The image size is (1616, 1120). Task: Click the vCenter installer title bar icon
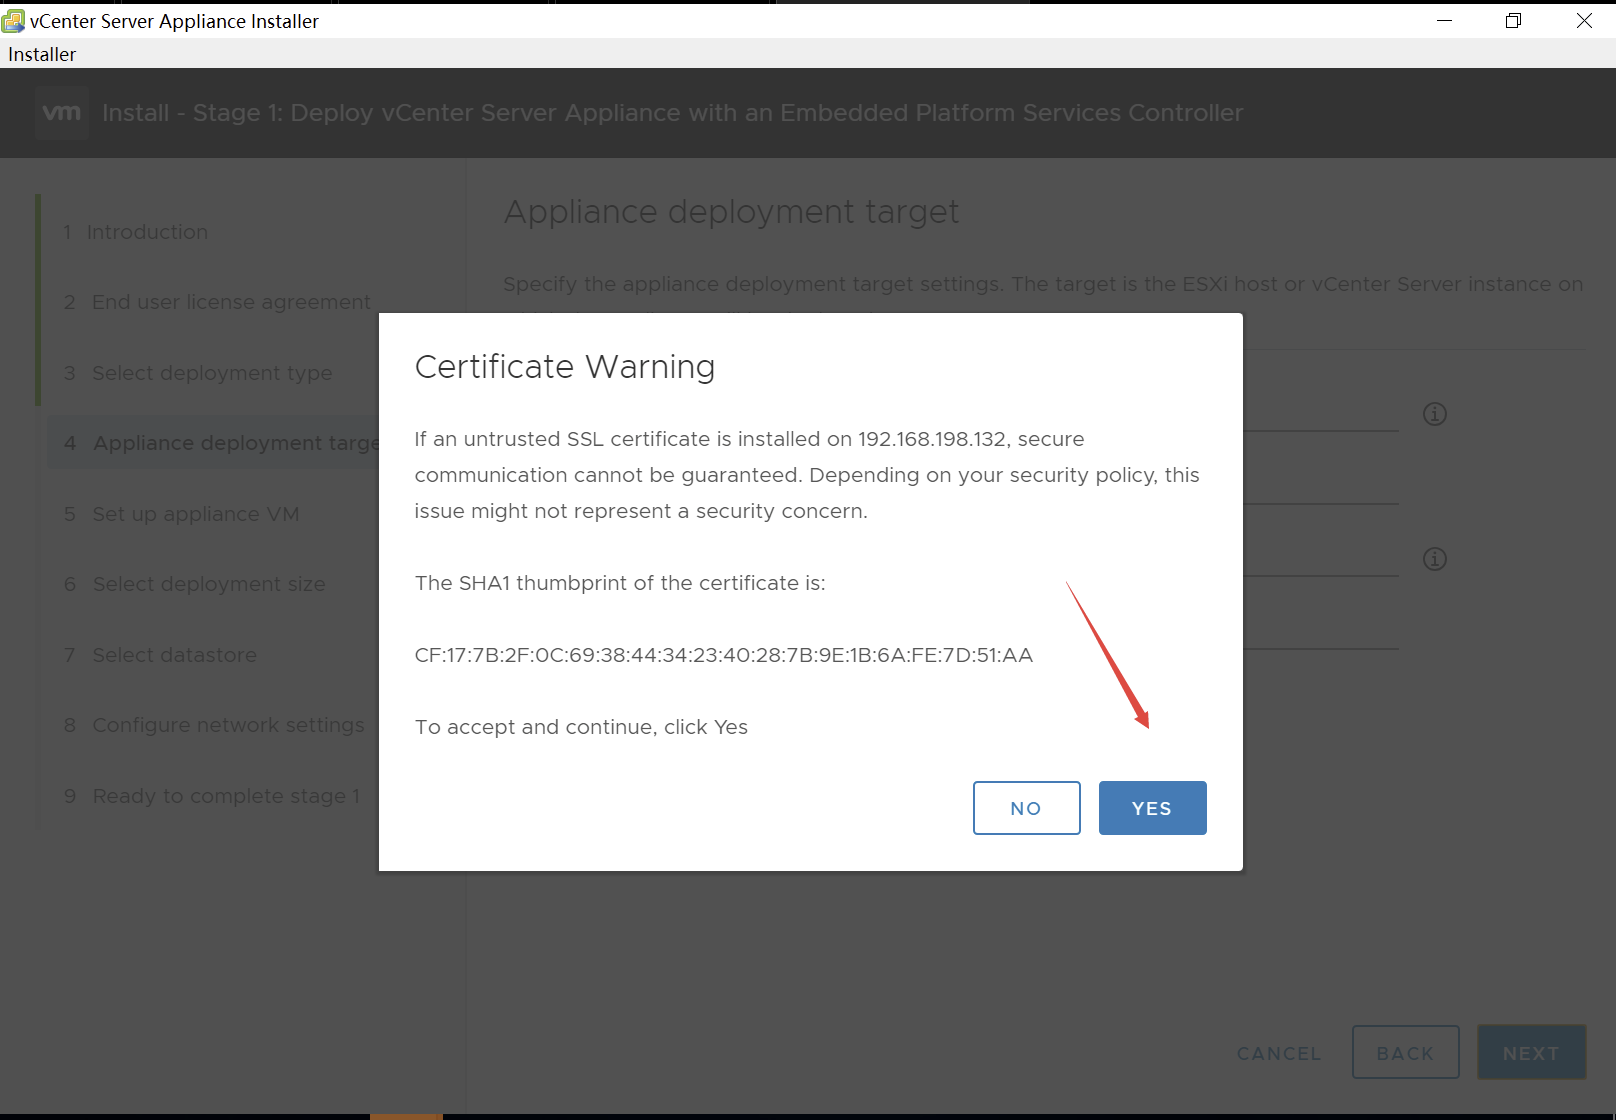click(x=14, y=21)
